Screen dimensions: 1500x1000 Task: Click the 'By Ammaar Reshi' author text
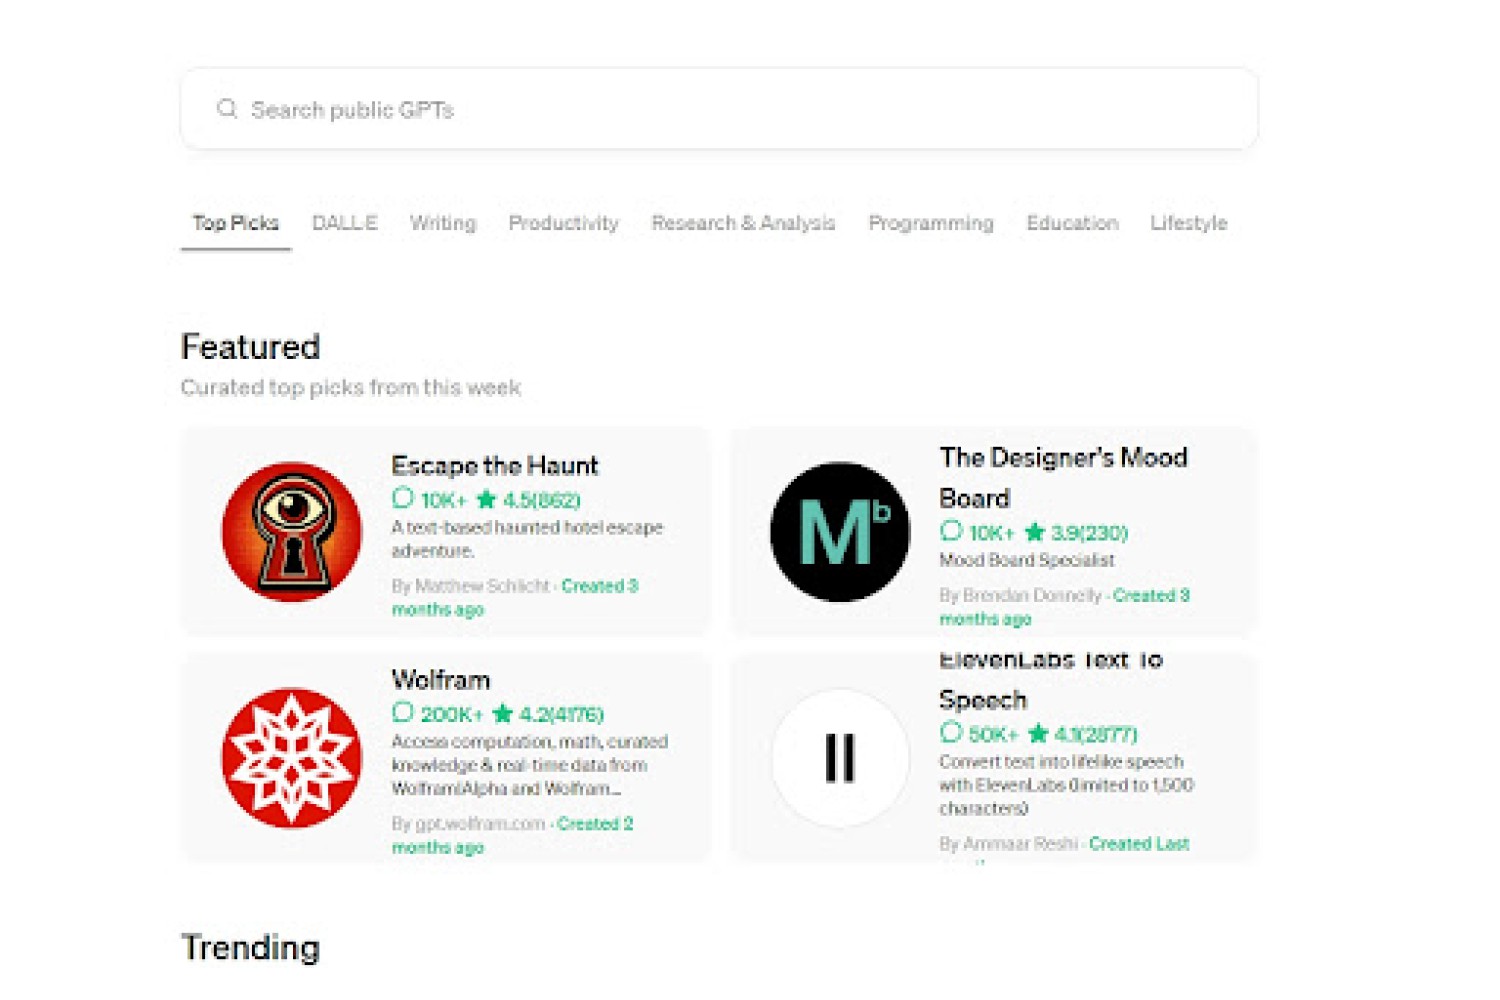(x=1008, y=844)
